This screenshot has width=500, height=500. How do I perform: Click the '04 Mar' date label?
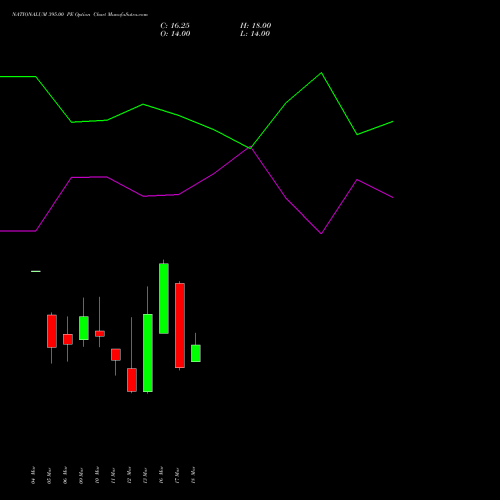coord(33,475)
